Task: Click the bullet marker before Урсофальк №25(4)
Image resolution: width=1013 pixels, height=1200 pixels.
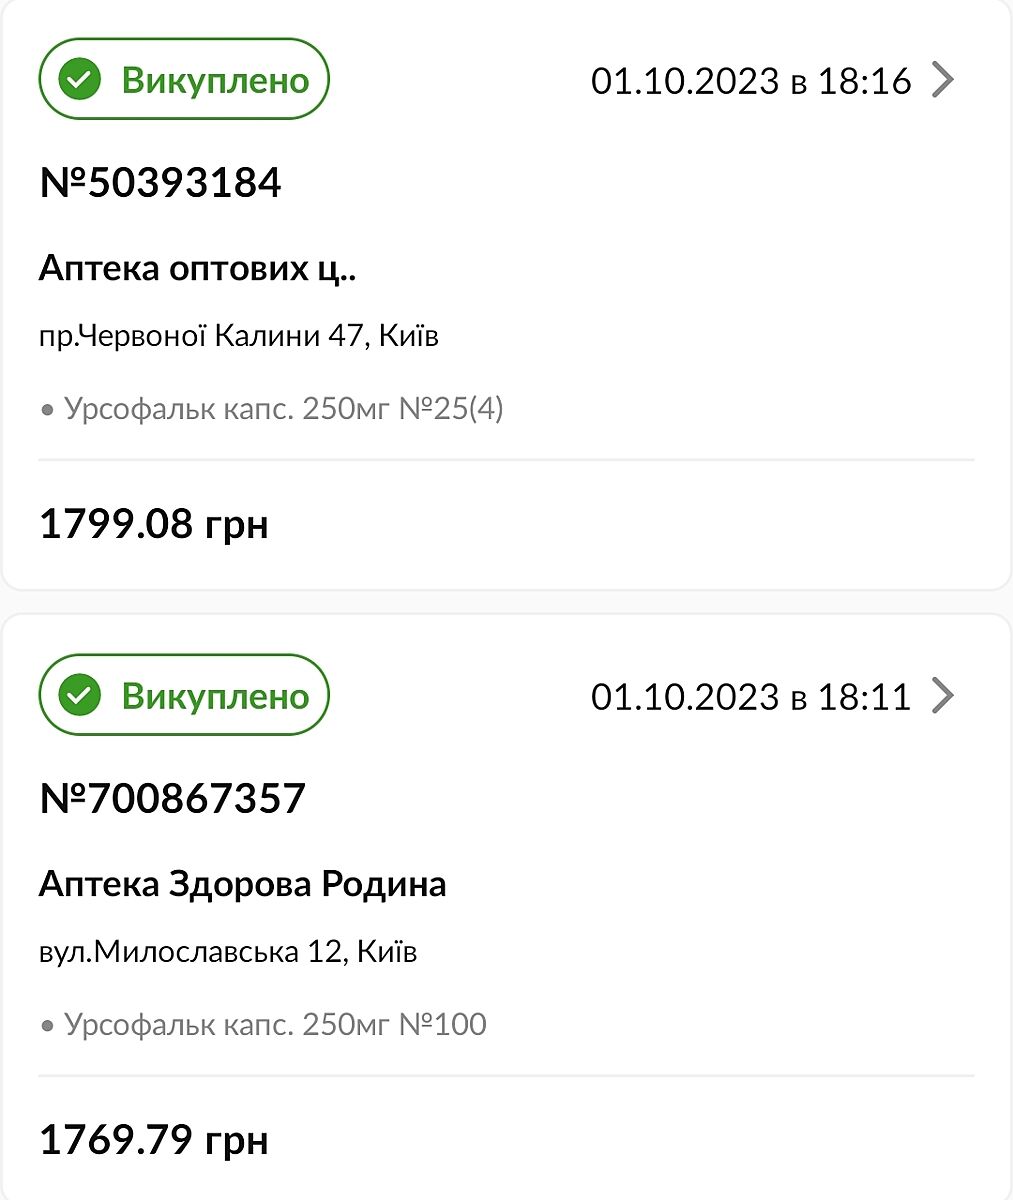Action: click(47, 410)
